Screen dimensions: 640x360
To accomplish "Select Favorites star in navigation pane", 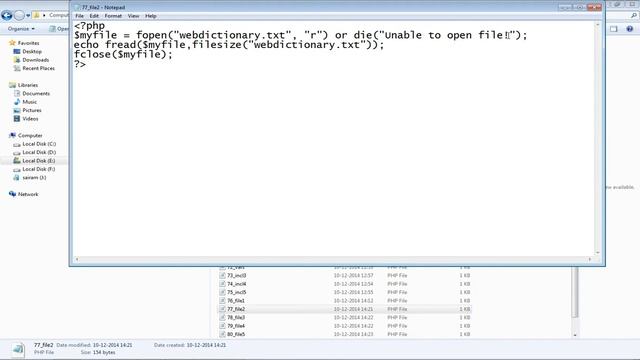I will pos(12,43).
